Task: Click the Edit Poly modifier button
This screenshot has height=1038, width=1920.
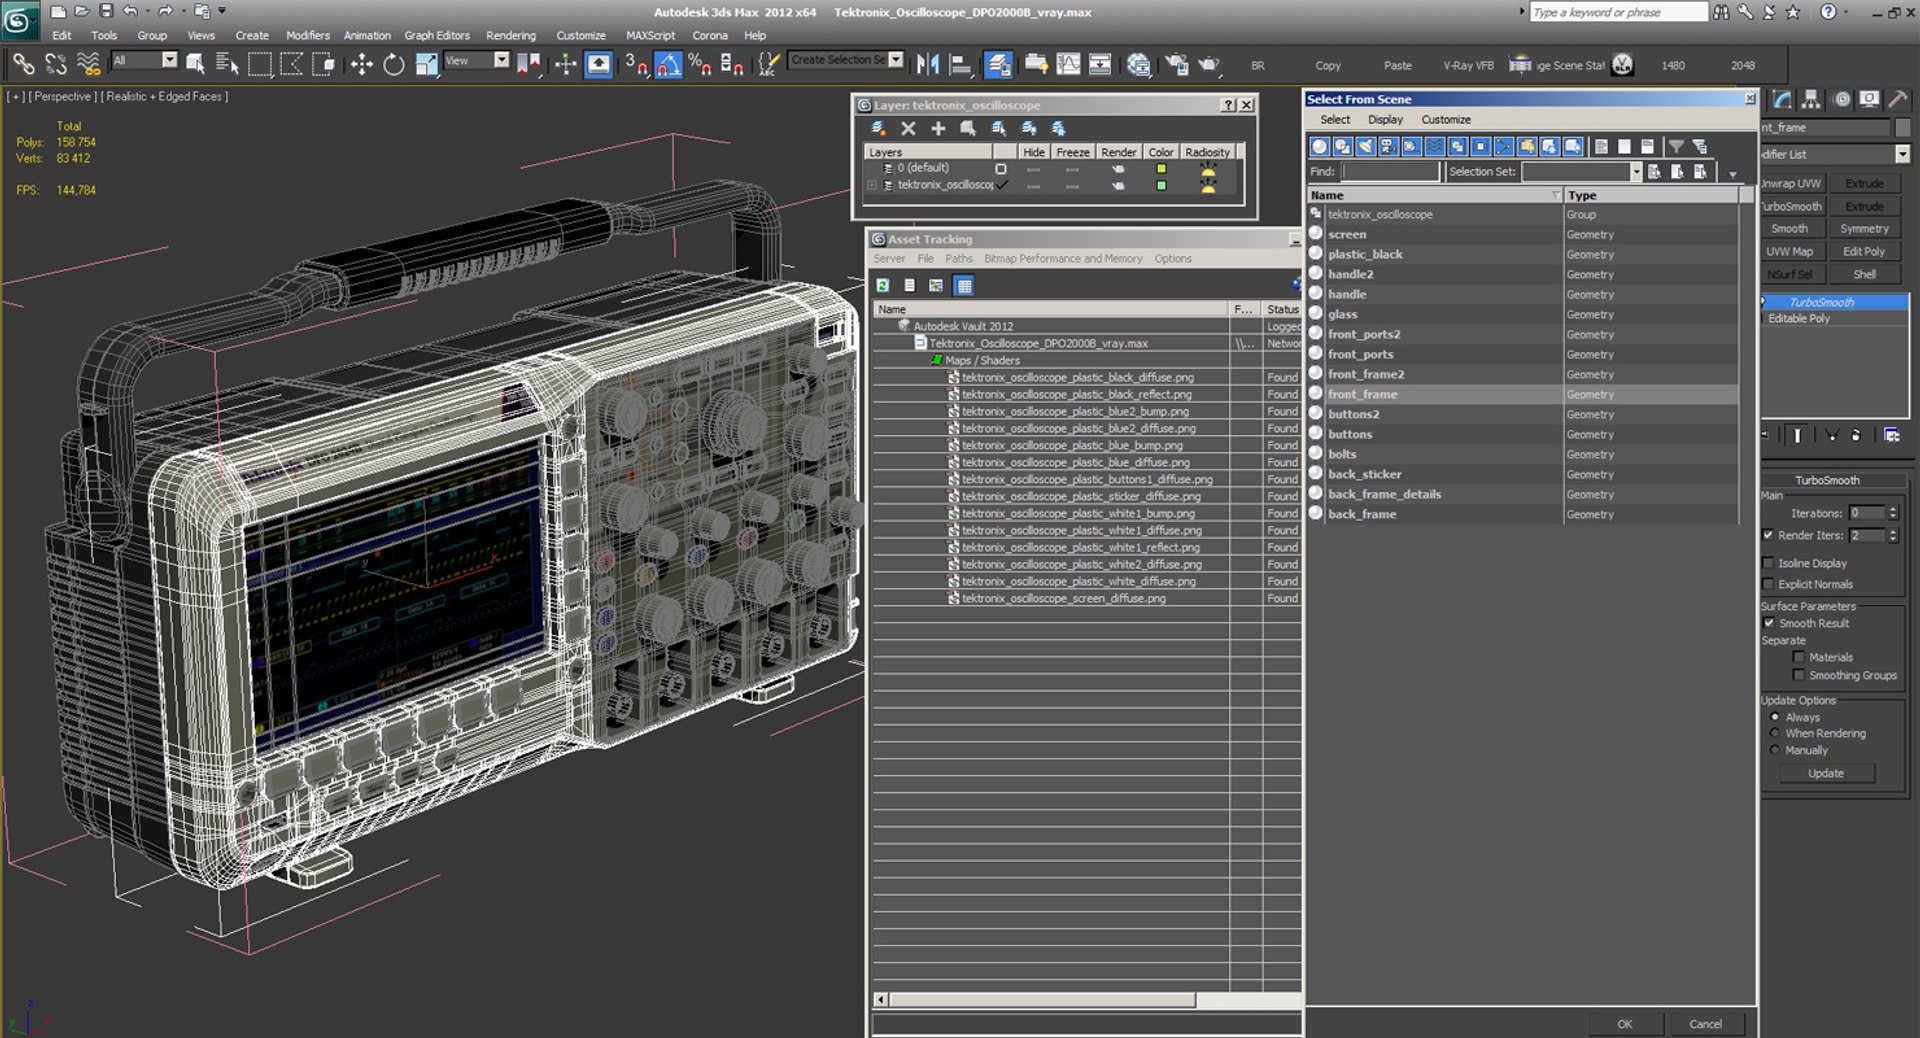Action: tap(1864, 251)
